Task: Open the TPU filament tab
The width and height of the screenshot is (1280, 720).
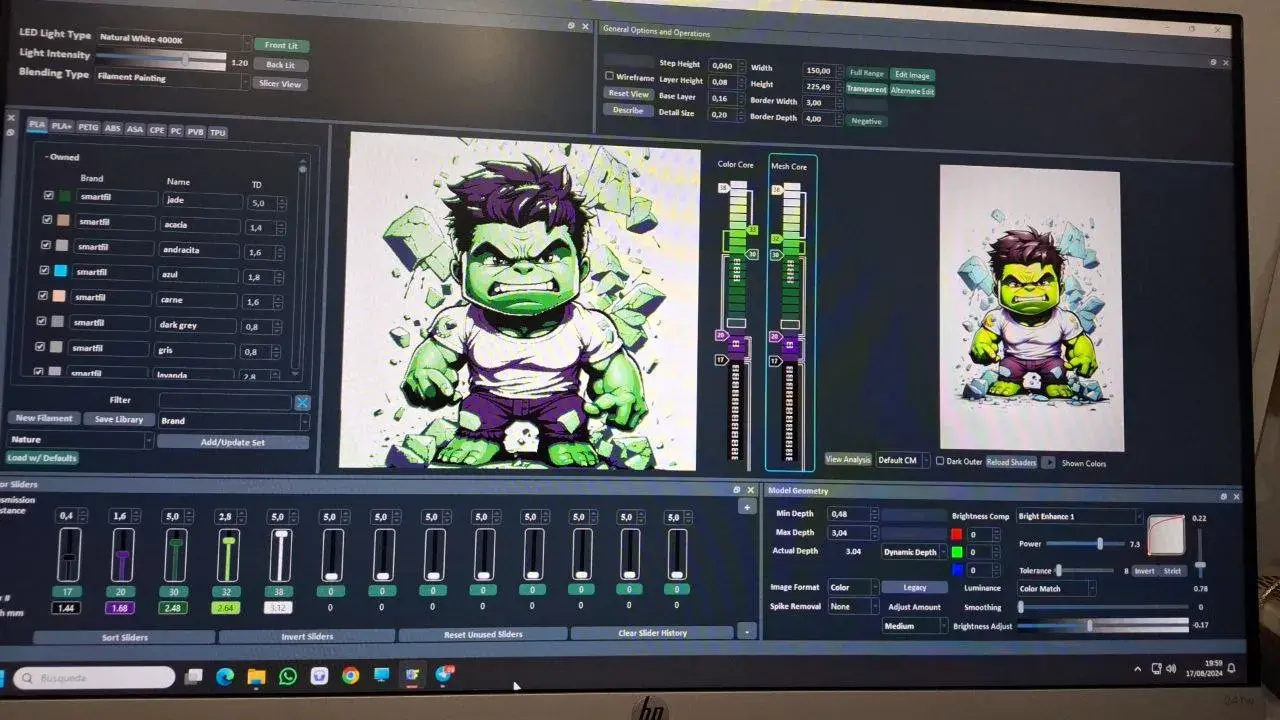Action: coord(217,132)
